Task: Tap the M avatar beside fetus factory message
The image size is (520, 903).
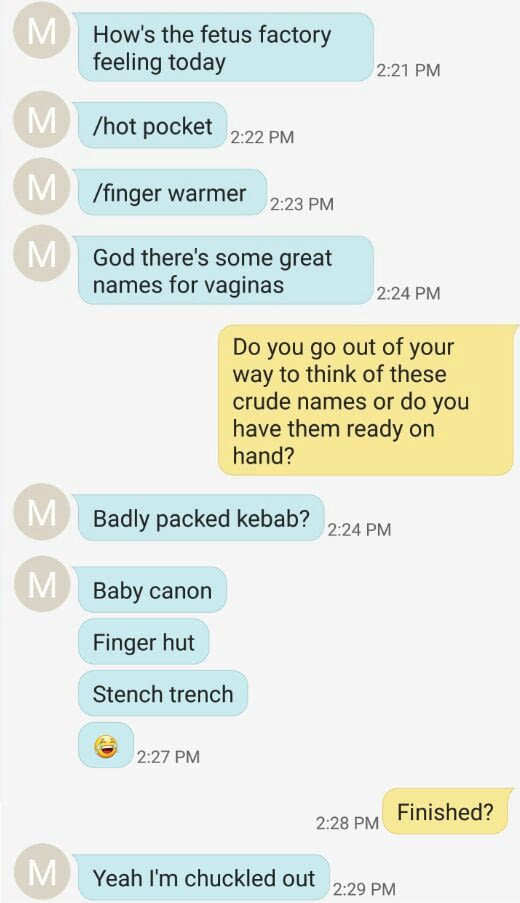Action: coord(41,31)
